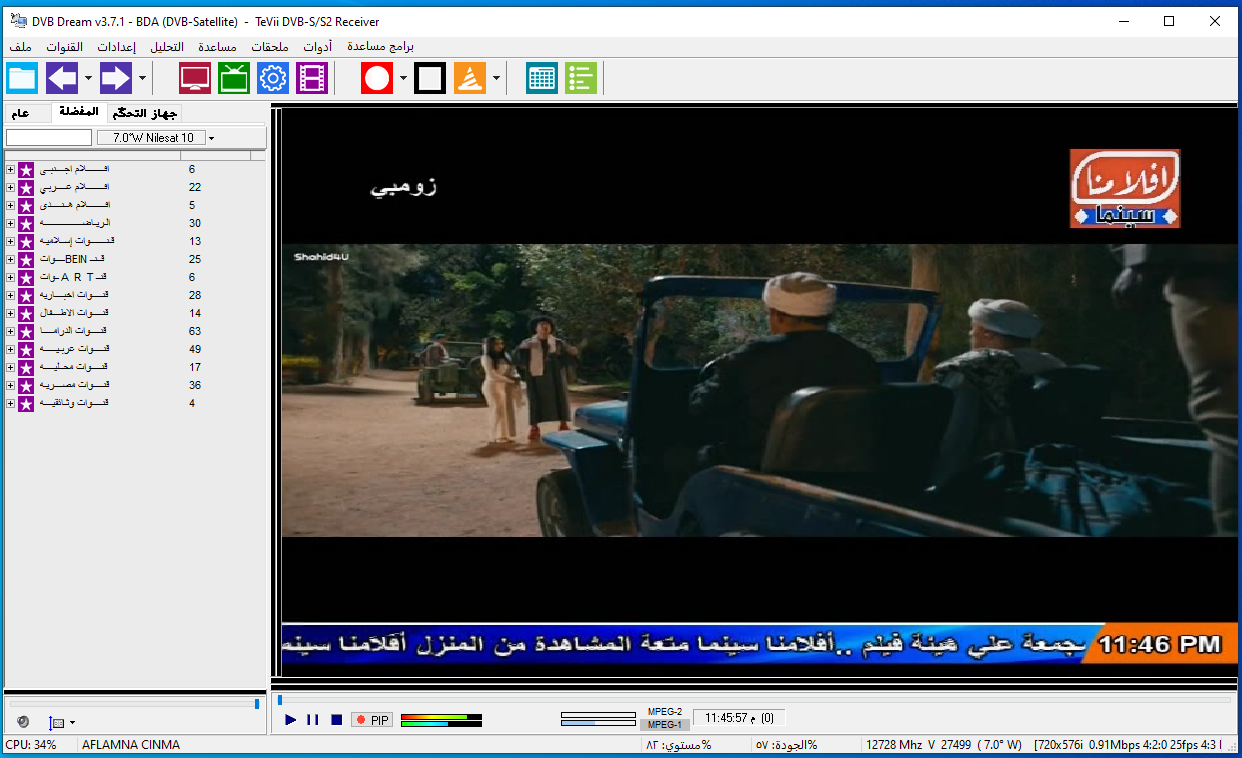
Task: Click the AFLAMNA CINMA status bar text
Action: click(131, 745)
